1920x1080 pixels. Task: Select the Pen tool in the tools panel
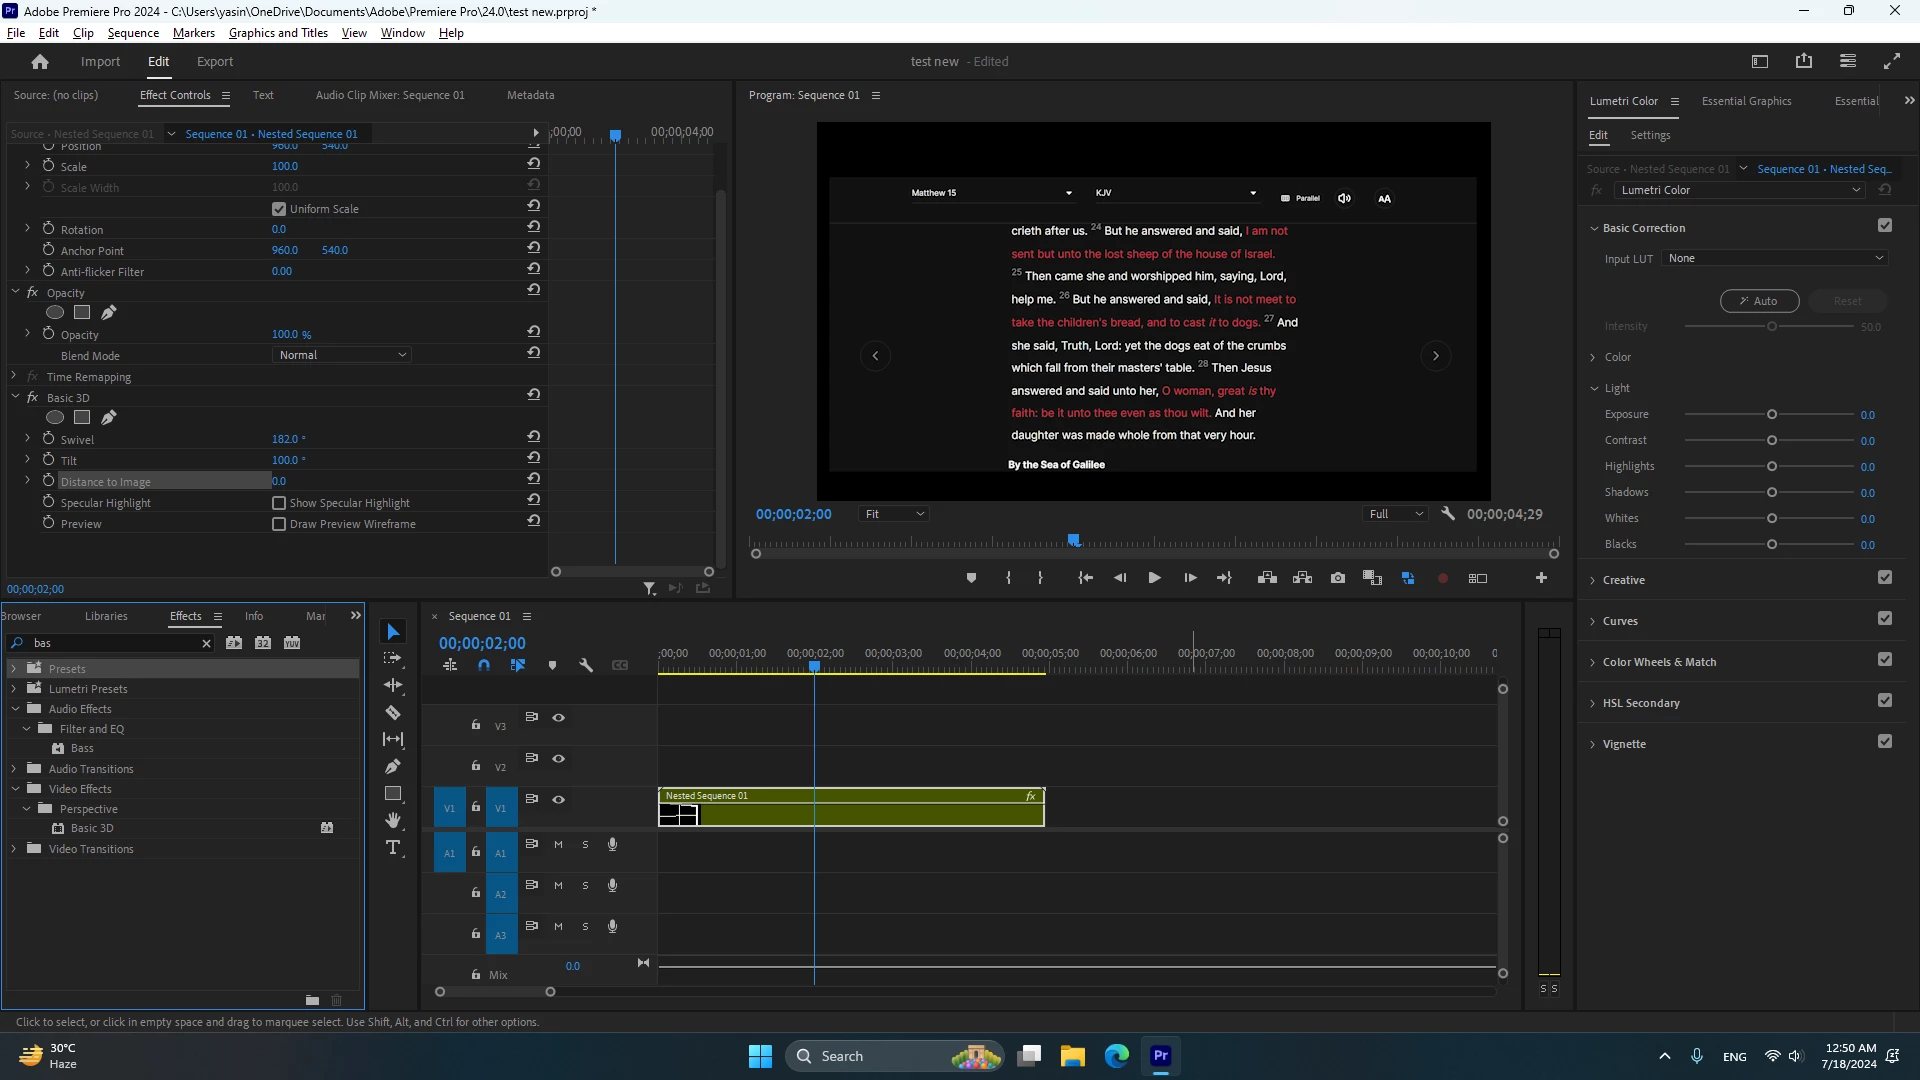click(x=393, y=767)
